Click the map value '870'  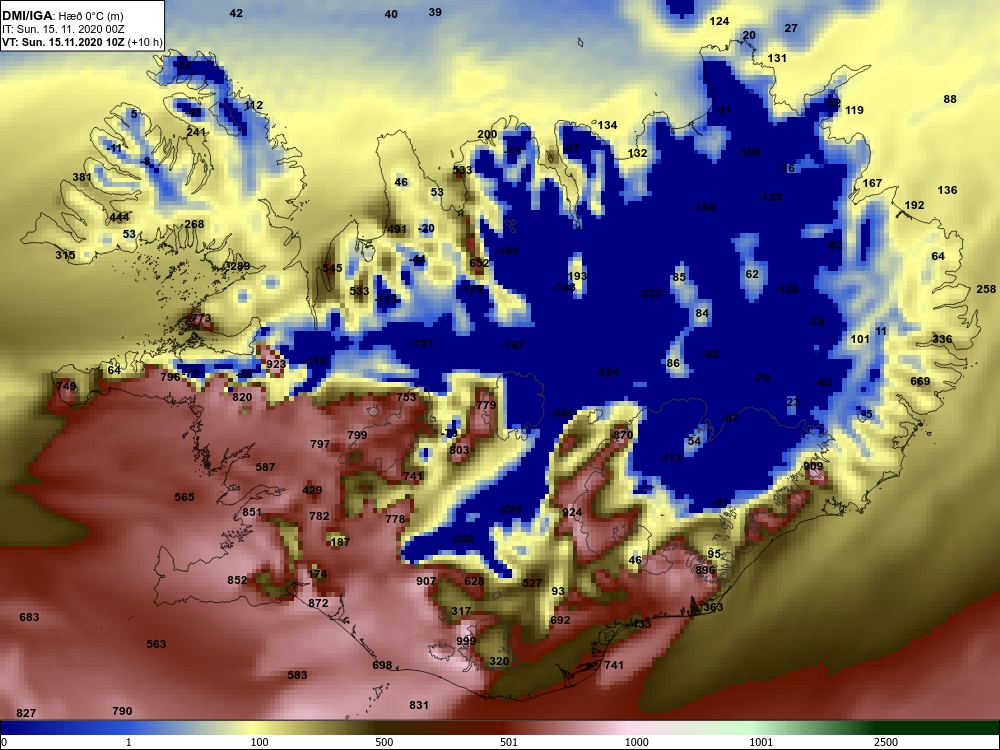tap(622, 436)
